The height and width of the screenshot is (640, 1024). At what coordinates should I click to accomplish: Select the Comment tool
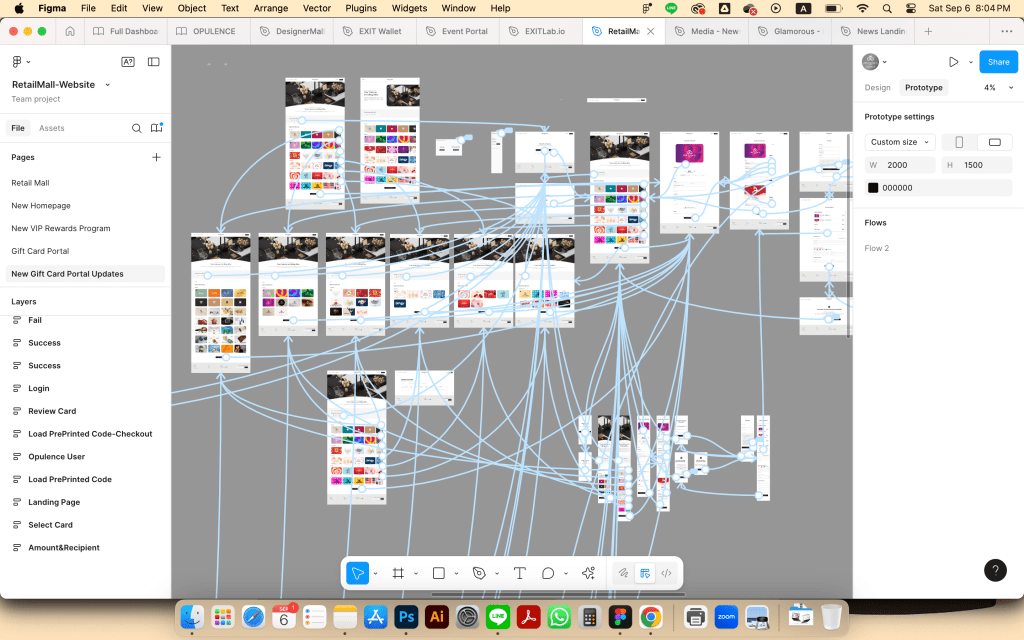tap(548, 573)
